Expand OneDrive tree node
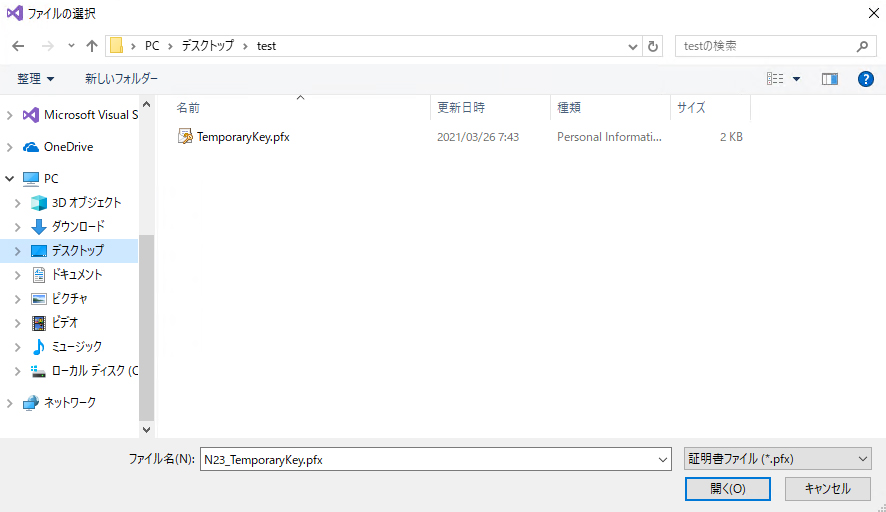 (10, 147)
